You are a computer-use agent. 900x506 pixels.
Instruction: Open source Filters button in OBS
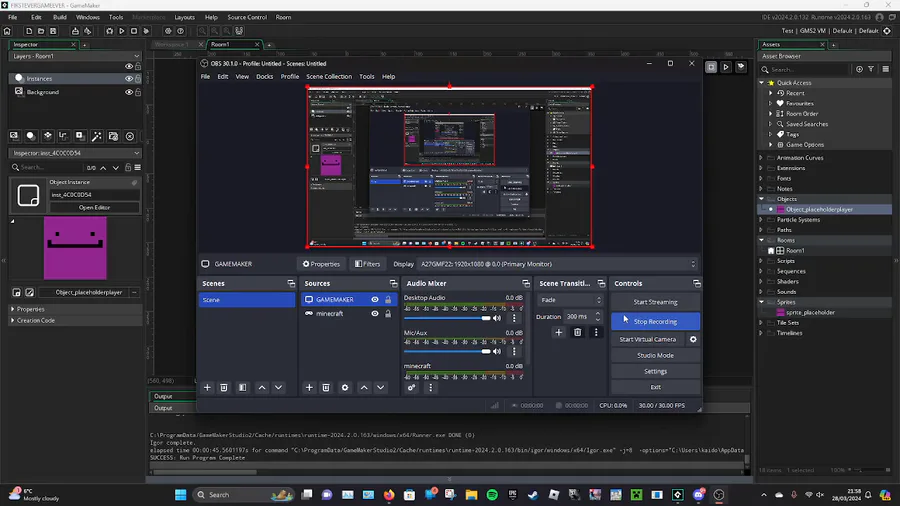click(367, 264)
